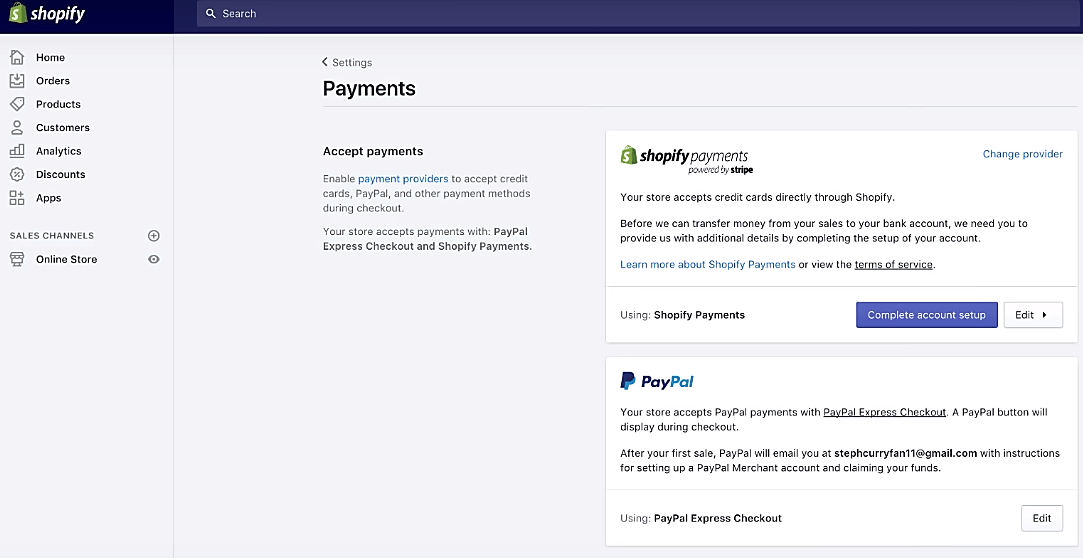Click the SALES CHANNELS heading

coord(52,235)
